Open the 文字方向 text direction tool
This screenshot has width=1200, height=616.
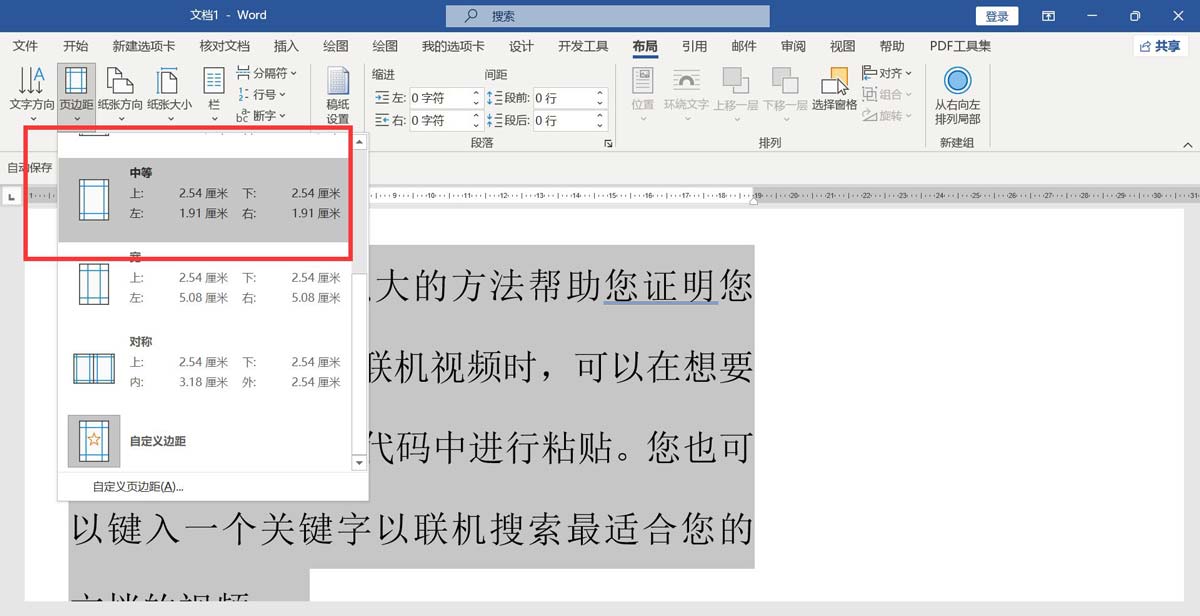[x=32, y=92]
